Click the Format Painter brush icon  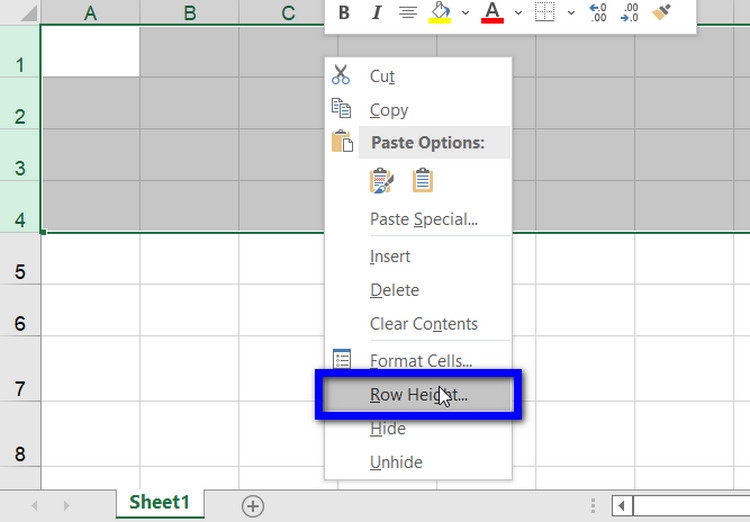click(x=662, y=12)
